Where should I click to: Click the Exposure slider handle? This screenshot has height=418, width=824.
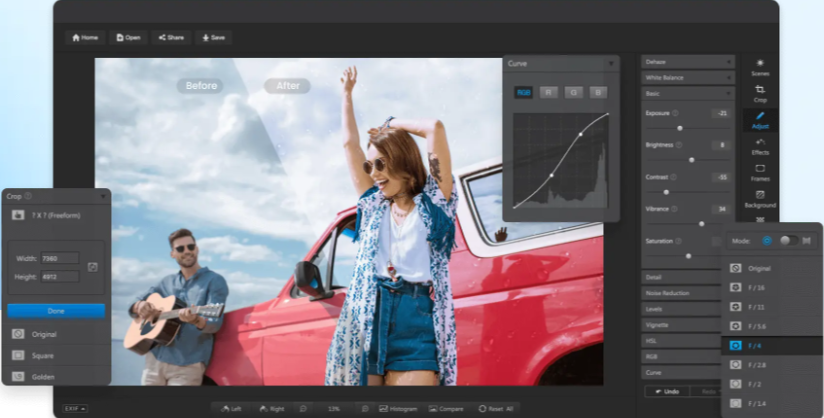(x=679, y=128)
